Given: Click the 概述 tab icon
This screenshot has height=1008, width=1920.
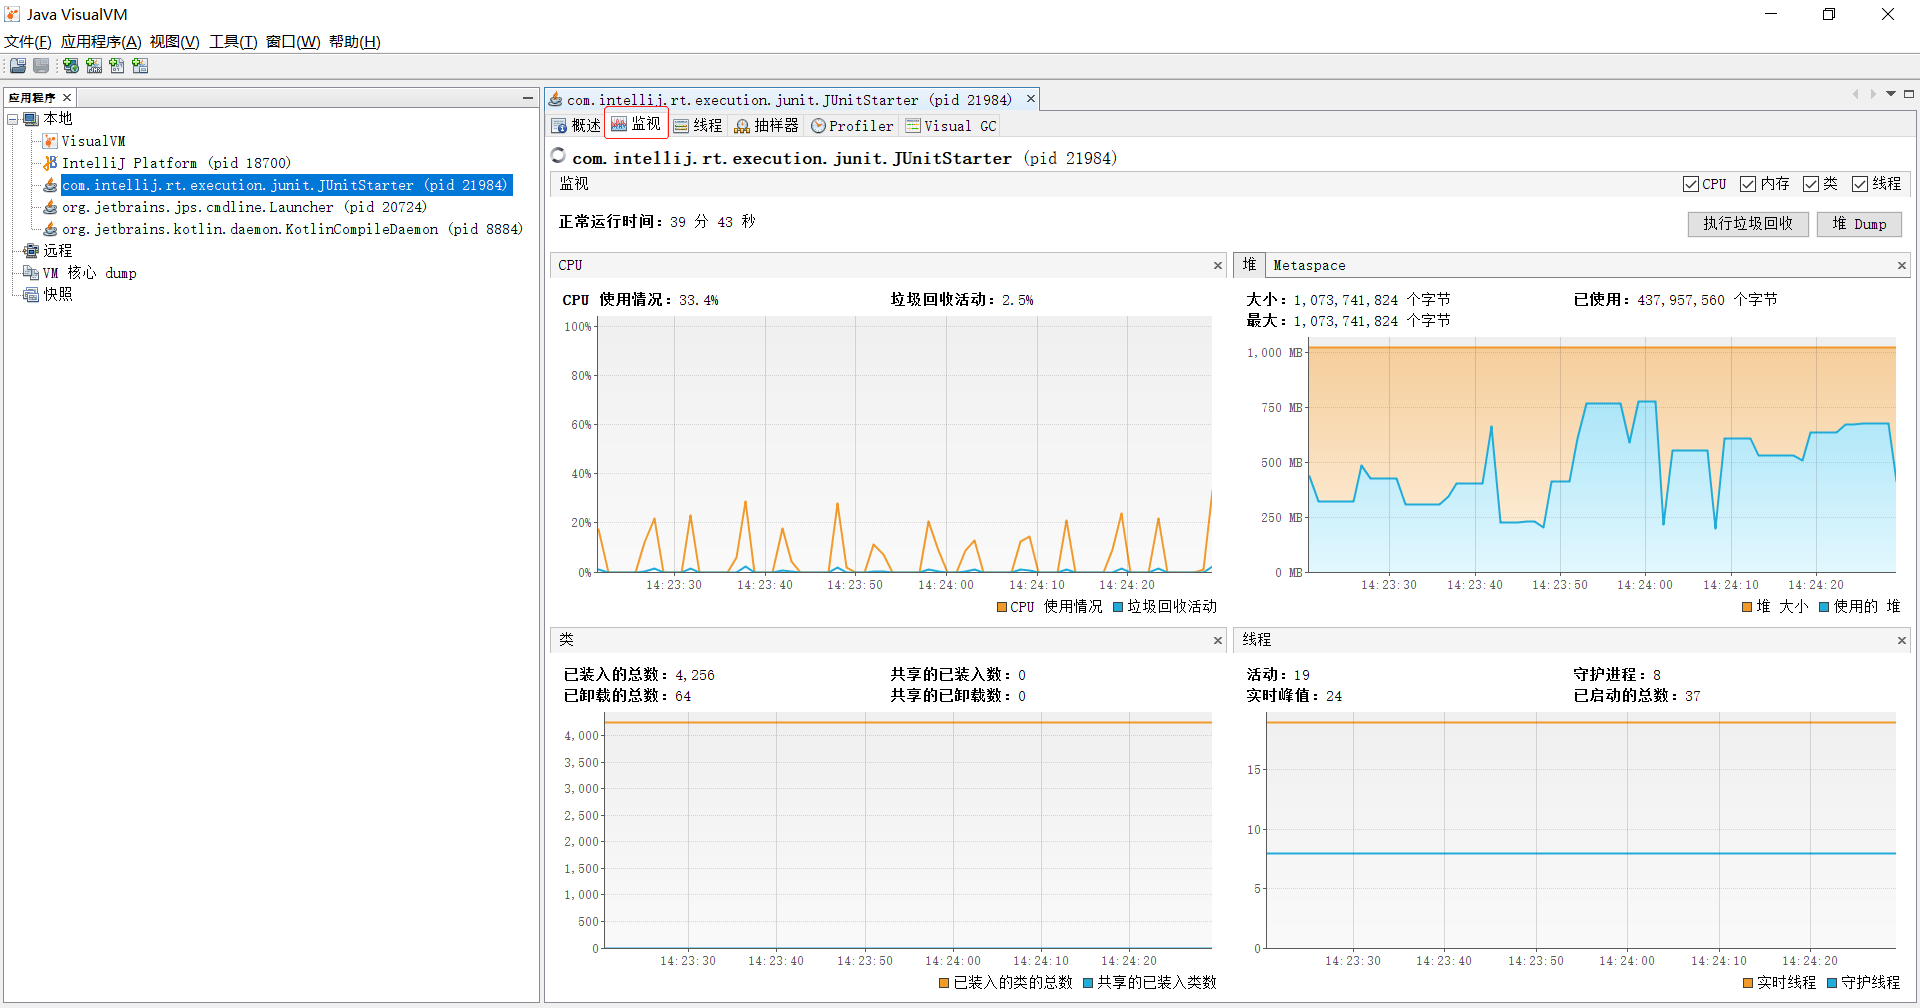Looking at the screenshot, I should pyautogui.click(x=559, y=126).
